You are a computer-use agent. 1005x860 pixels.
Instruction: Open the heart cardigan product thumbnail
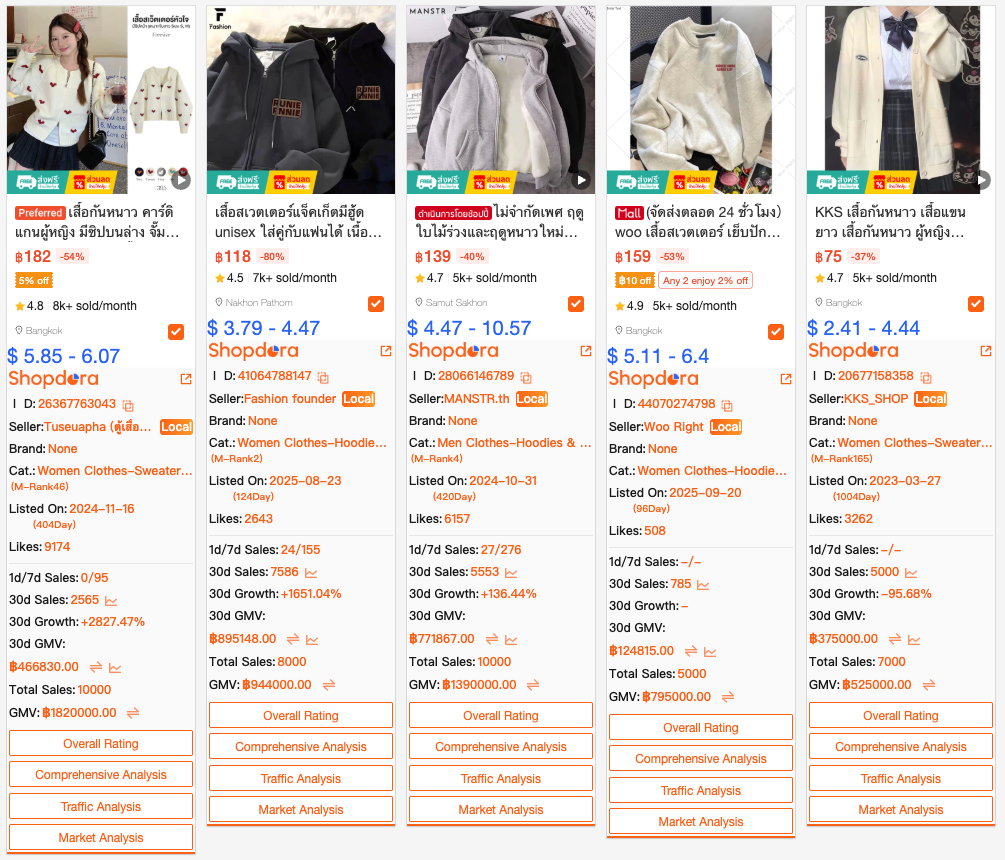click(101, 100)
